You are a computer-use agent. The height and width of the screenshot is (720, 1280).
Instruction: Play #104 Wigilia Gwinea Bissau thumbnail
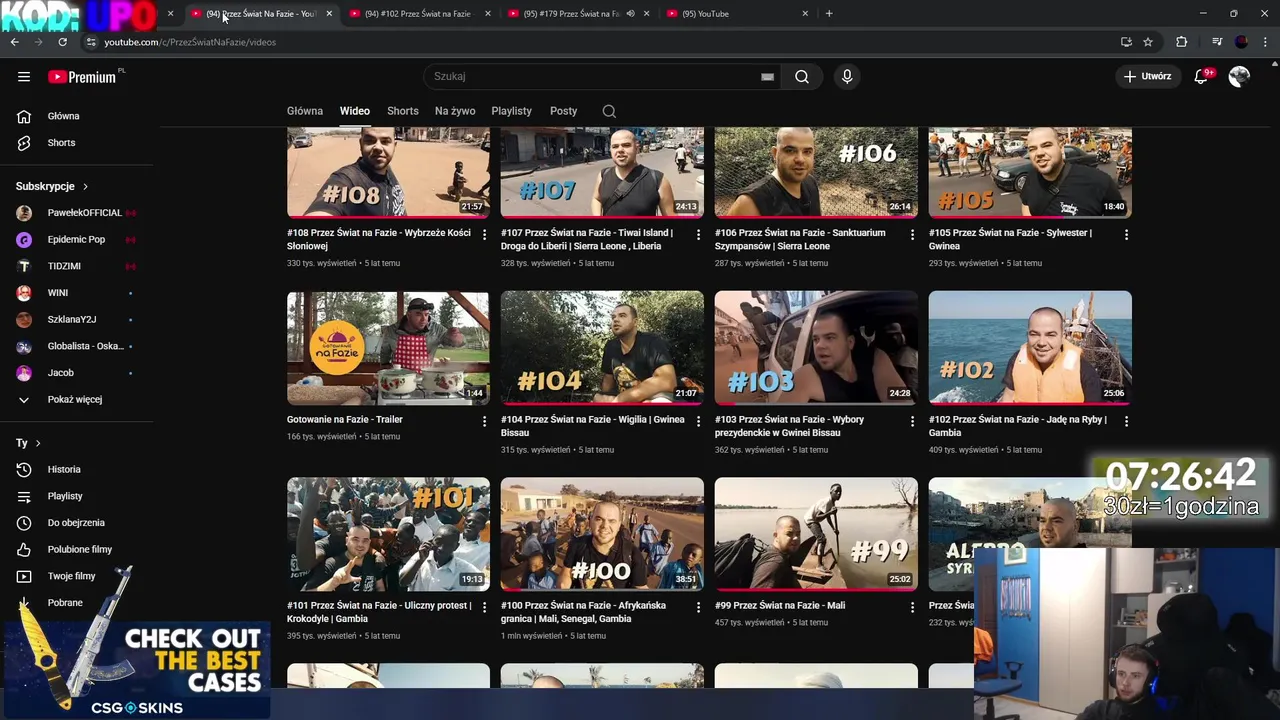coord(602,347)
